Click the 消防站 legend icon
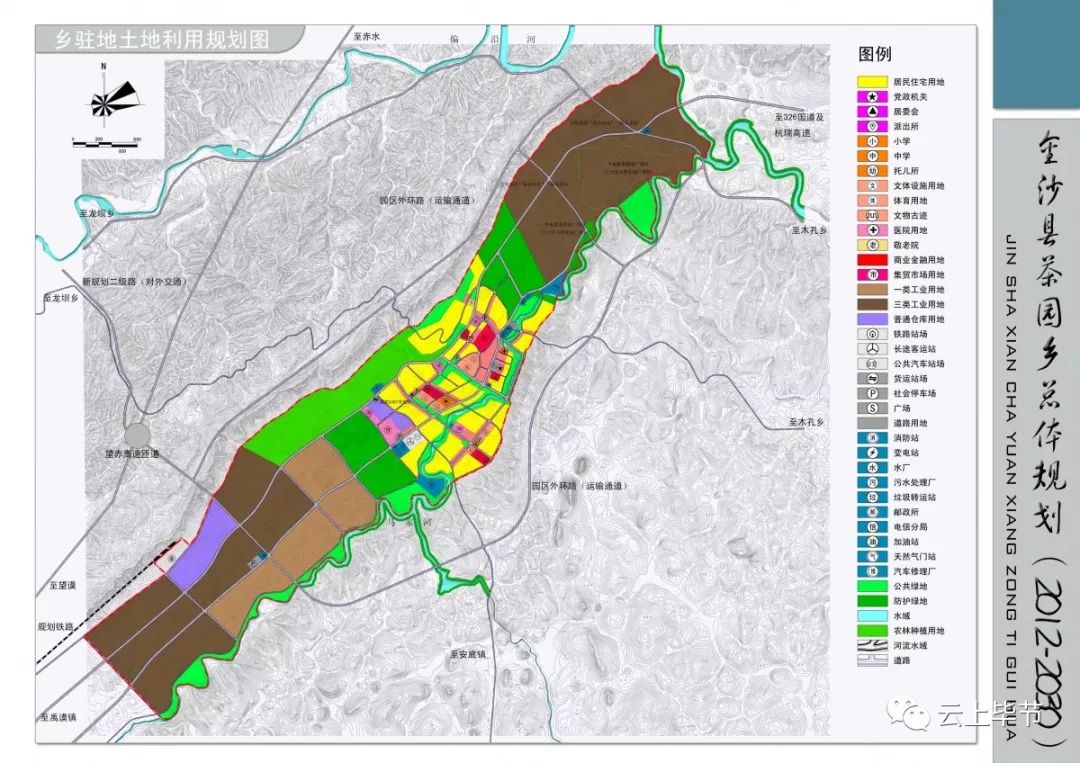The height and width of the screenshot is (763, 1080). 872,438
